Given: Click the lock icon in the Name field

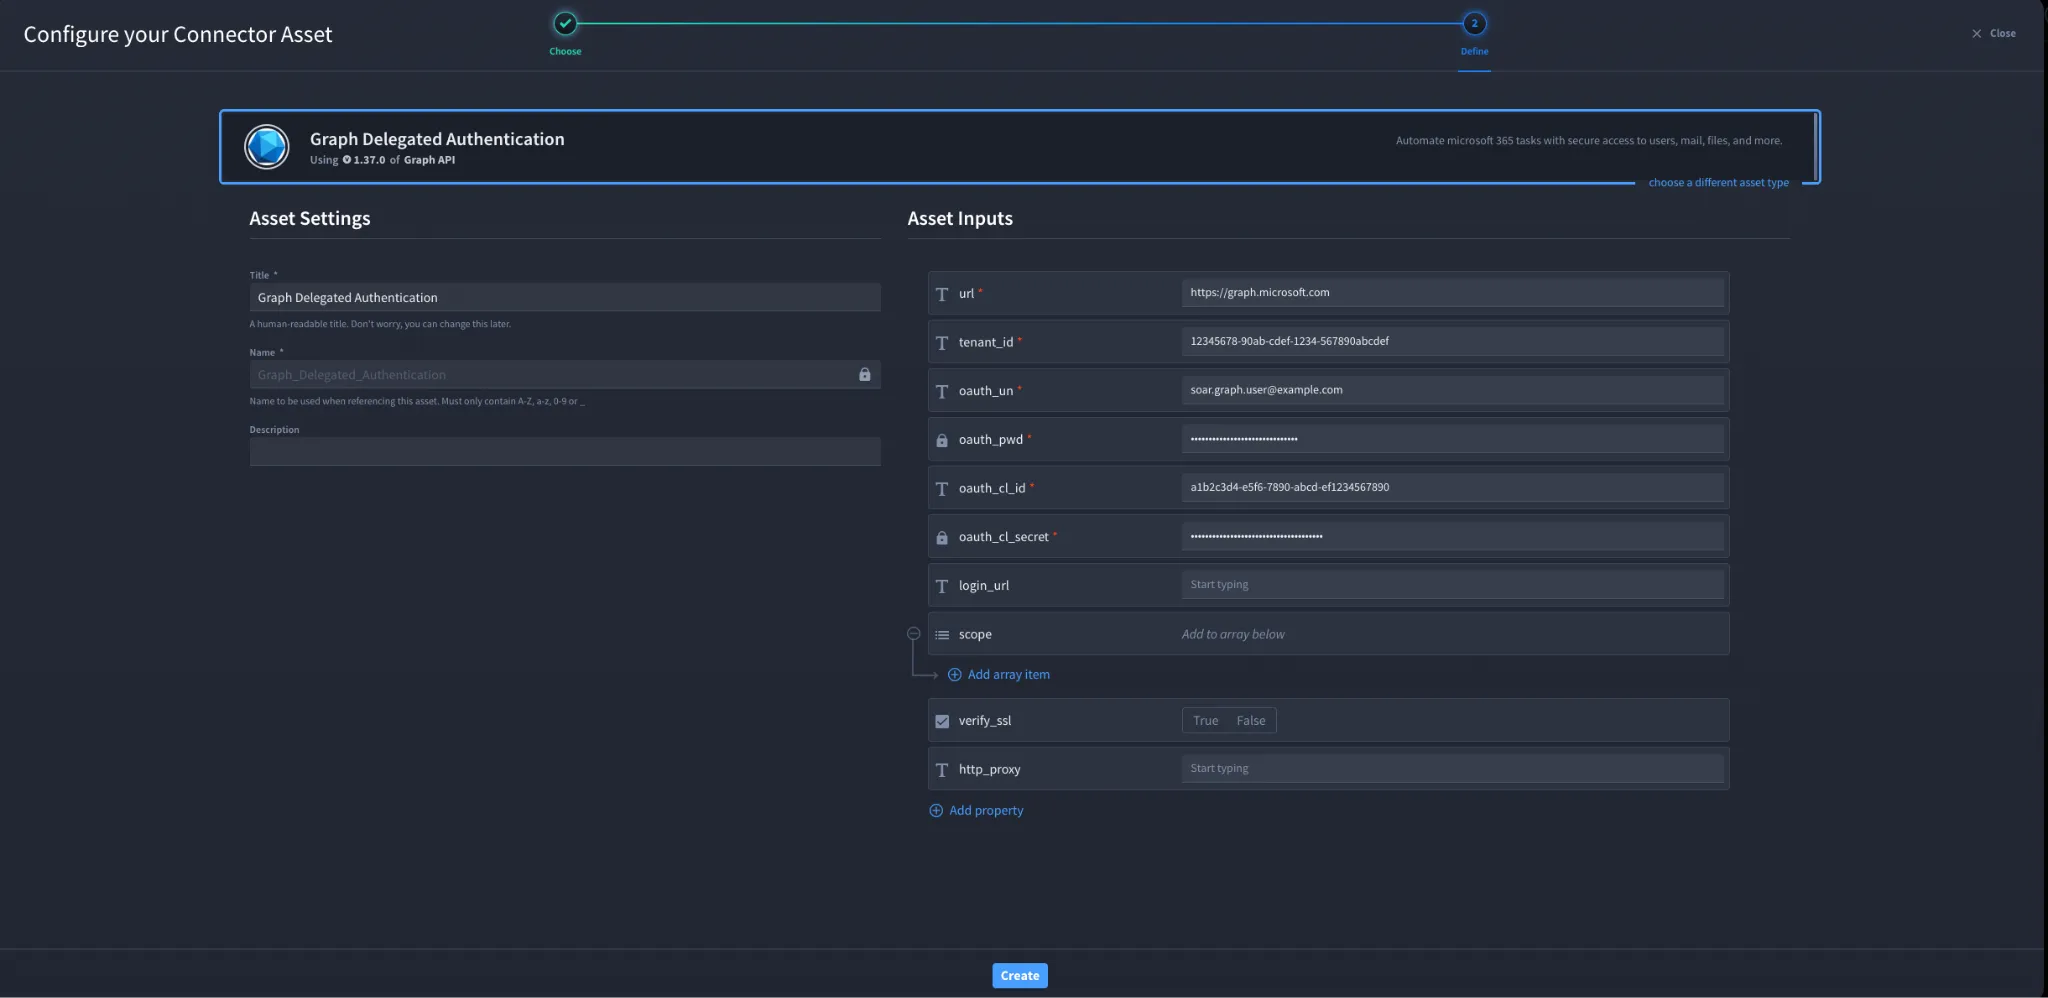Looking at the screenshot, I should (x=865, y=375).
